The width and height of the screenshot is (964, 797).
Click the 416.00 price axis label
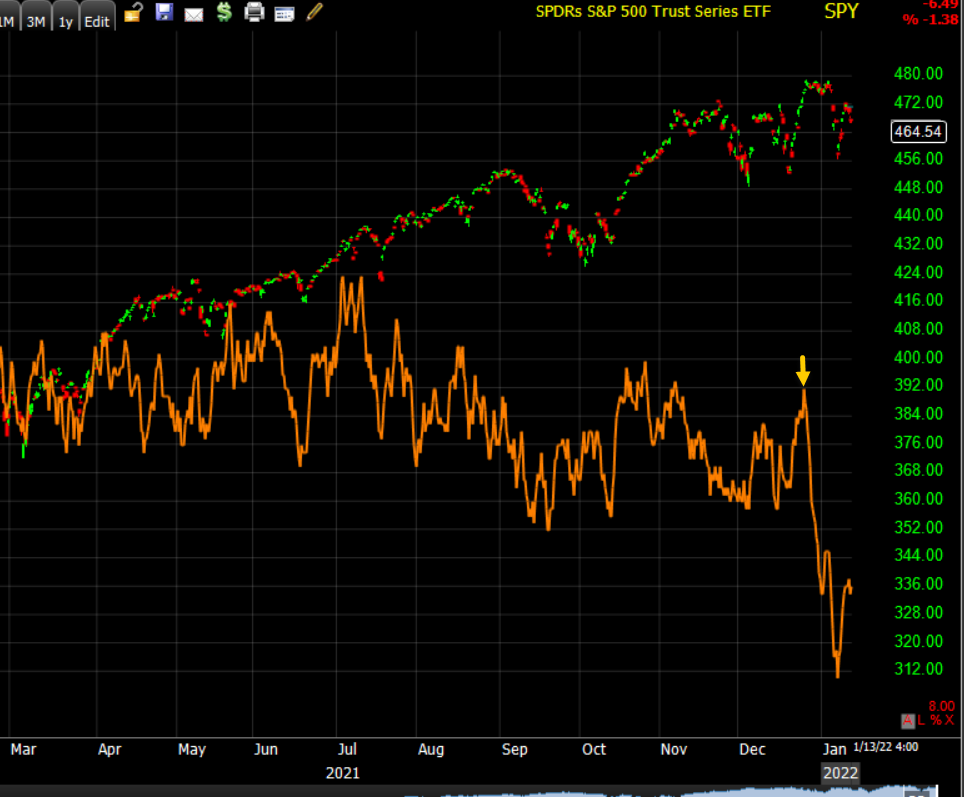[919, 300]
